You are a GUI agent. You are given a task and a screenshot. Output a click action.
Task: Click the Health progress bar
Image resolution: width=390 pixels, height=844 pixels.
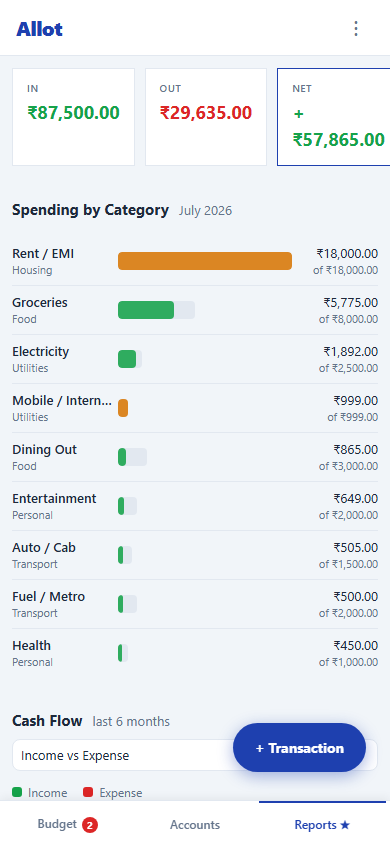click(x=123, y=653)
